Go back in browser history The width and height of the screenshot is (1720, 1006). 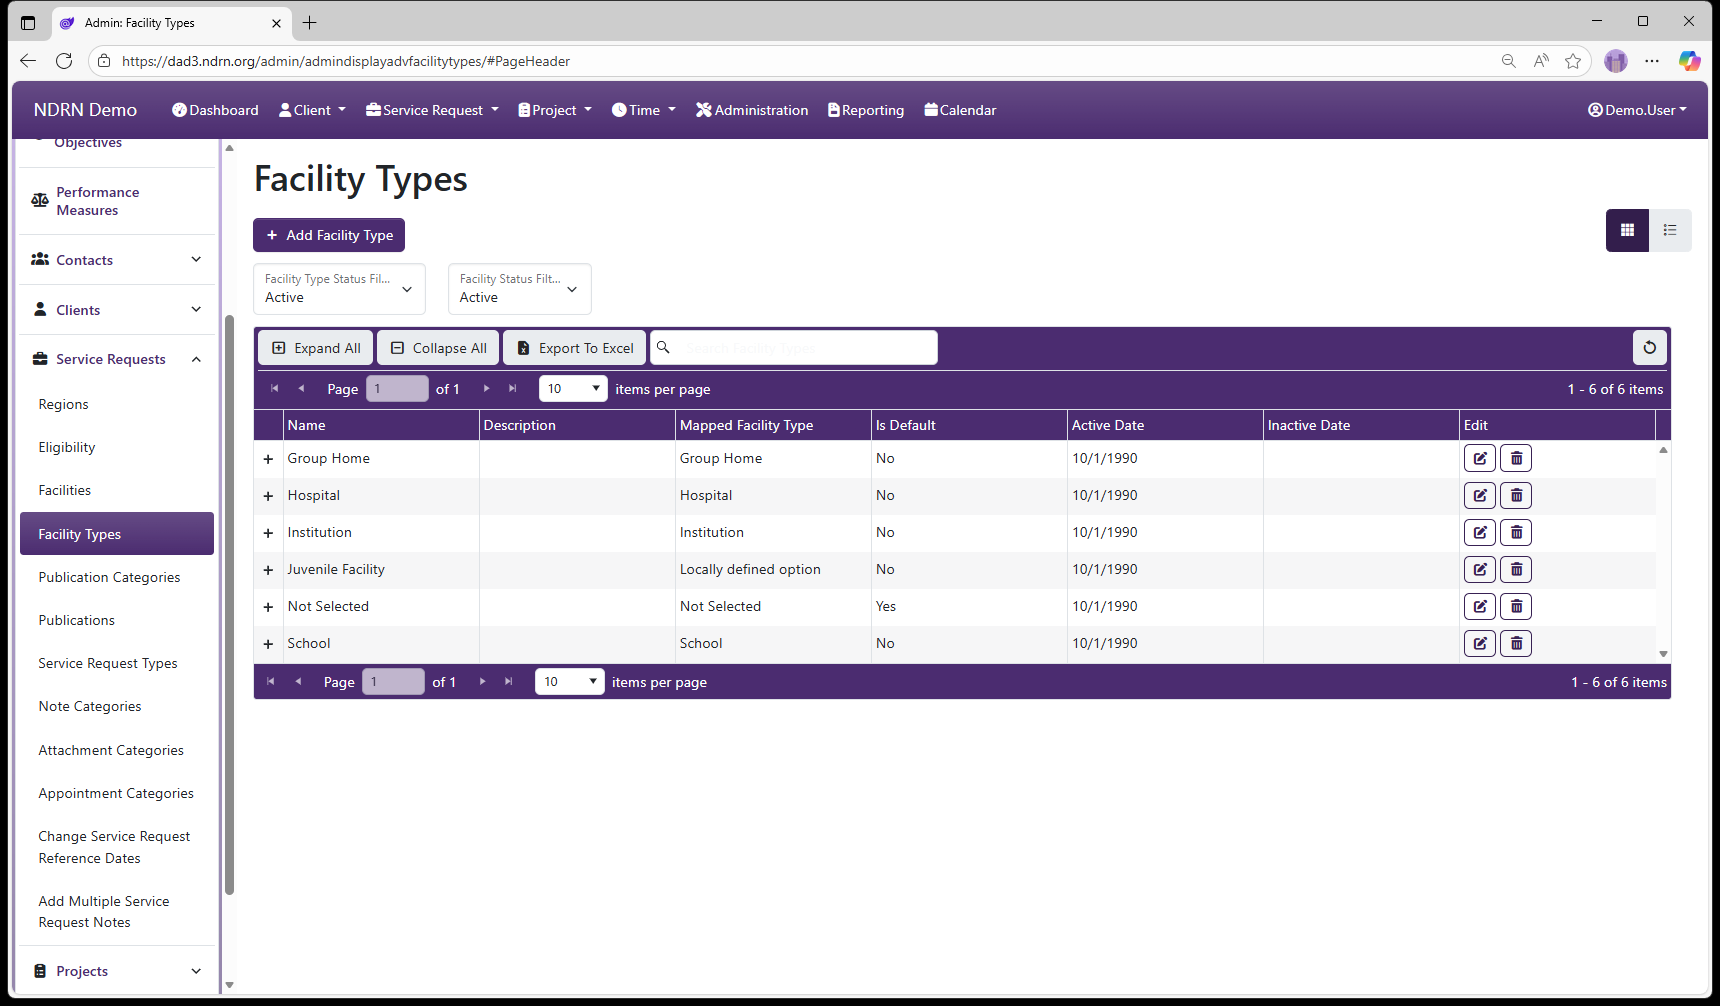coord(28,61)
